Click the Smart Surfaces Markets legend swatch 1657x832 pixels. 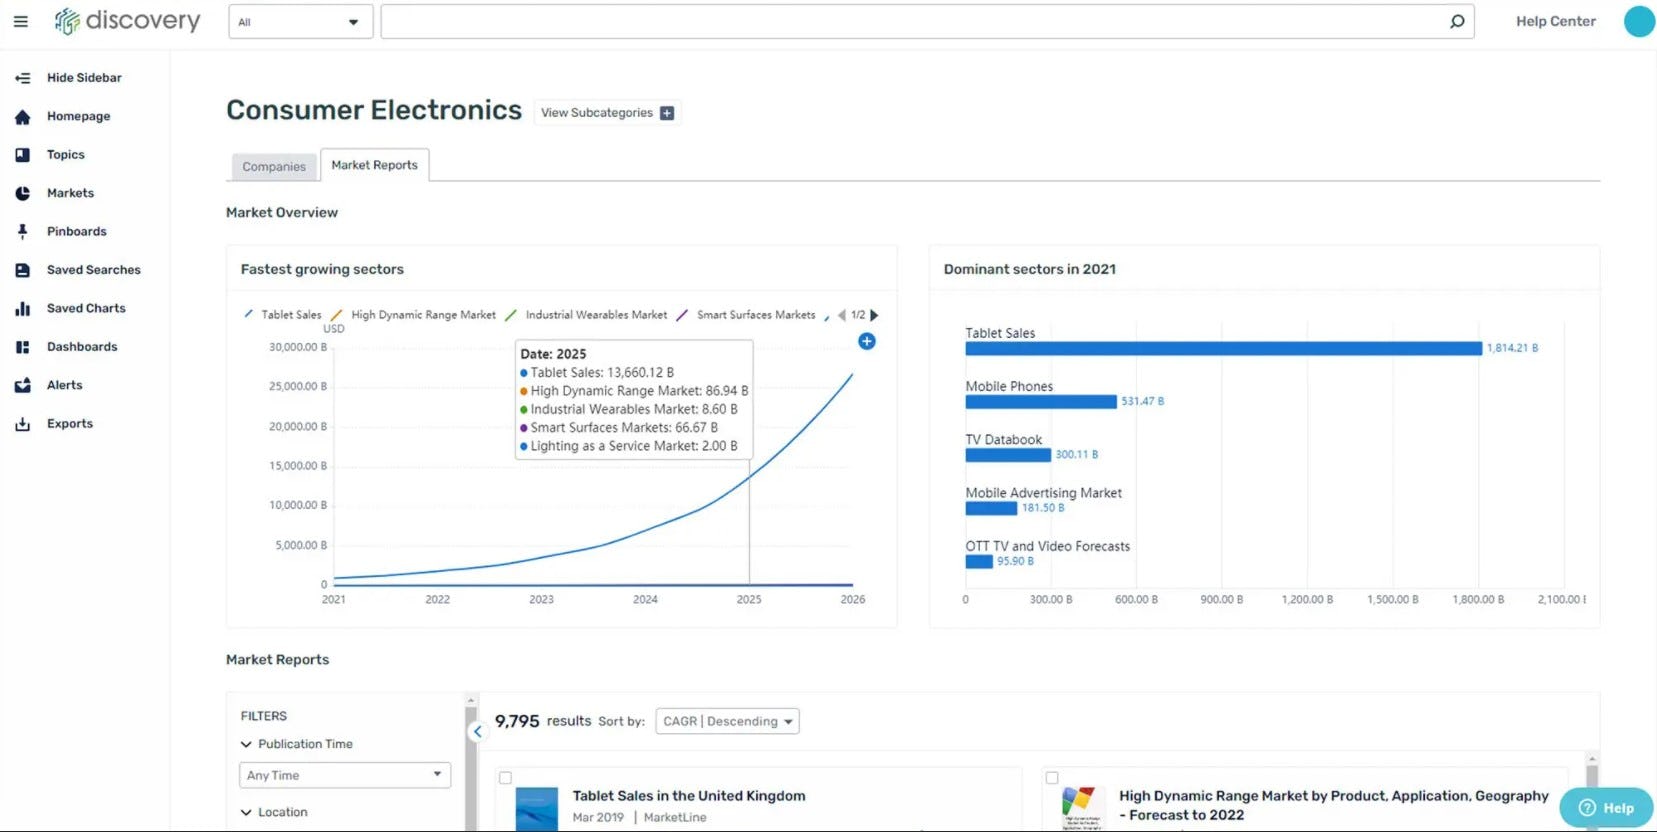pyautogui.click(x=682, y=315)
